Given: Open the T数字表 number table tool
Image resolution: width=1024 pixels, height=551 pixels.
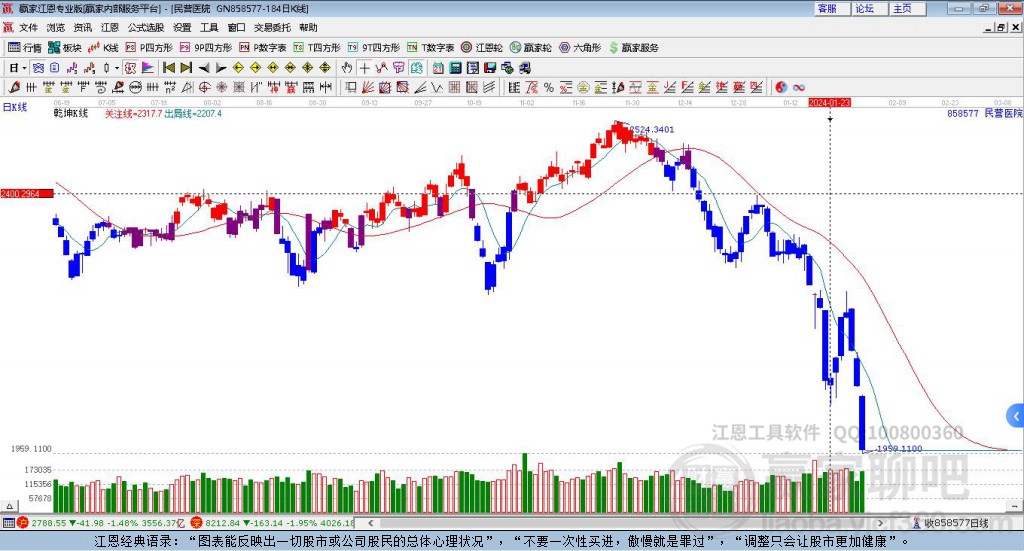Looking at the screenshot, I should [x=430, y=48].
